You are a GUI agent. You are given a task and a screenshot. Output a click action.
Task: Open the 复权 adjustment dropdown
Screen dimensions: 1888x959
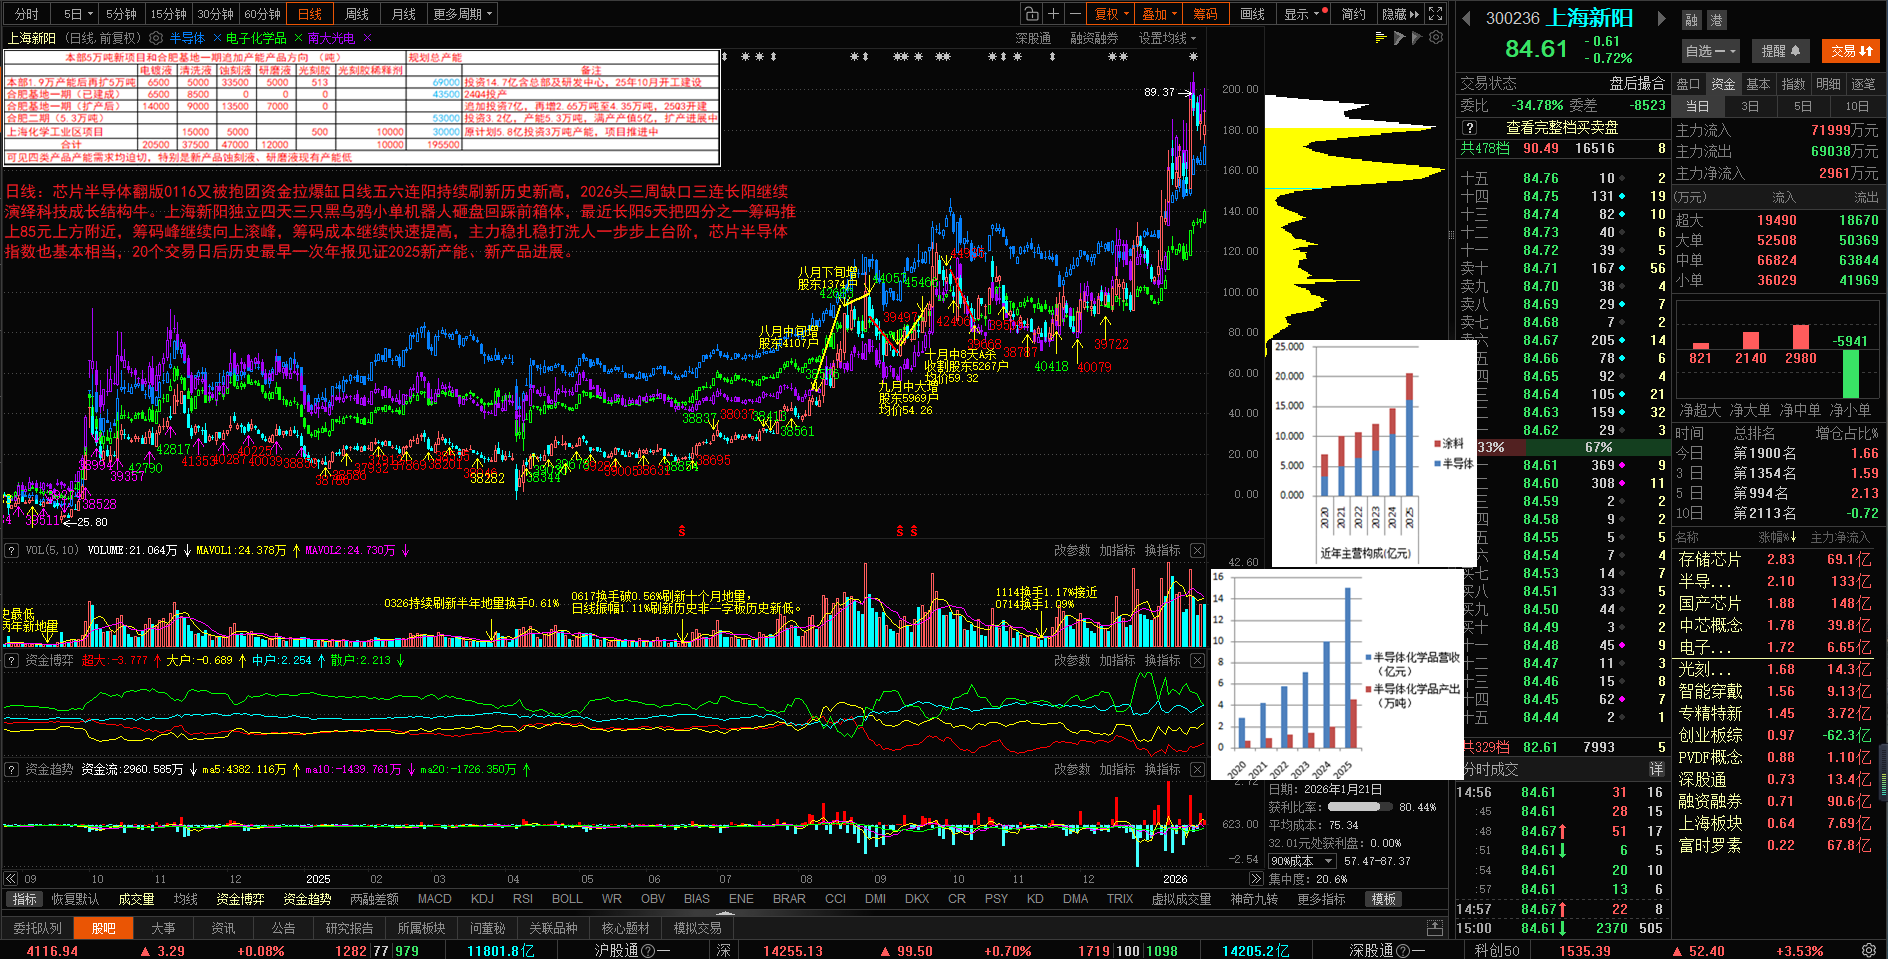(x=1111, y=14)
